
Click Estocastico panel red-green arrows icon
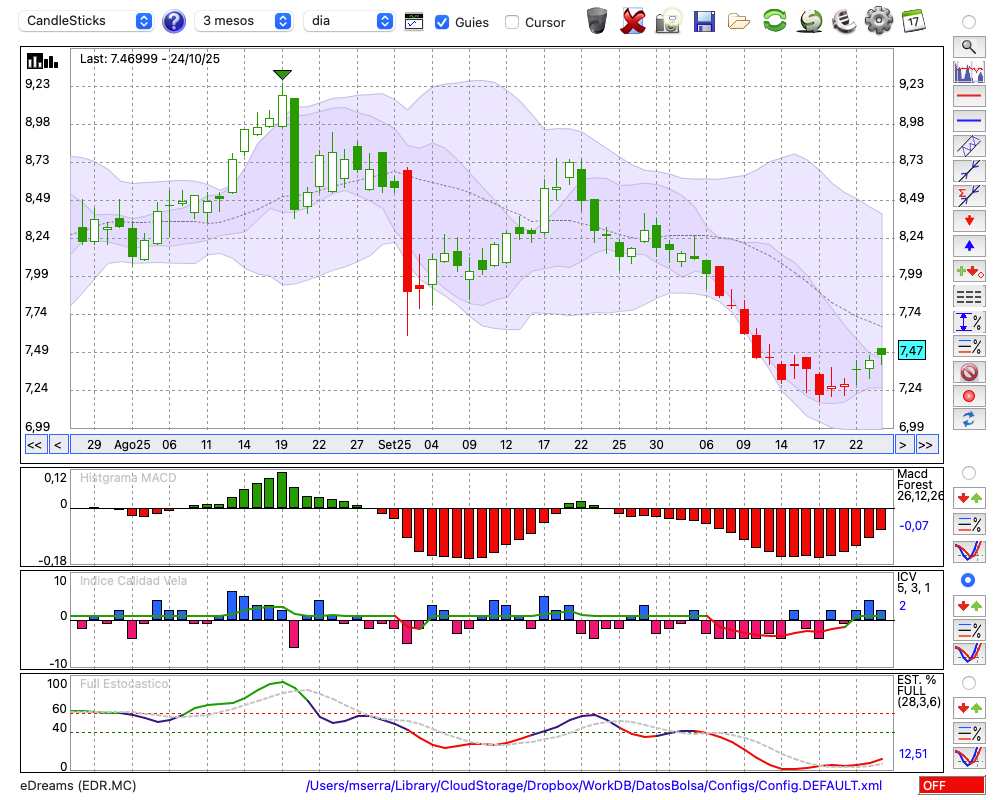click(x=969, y=707)
